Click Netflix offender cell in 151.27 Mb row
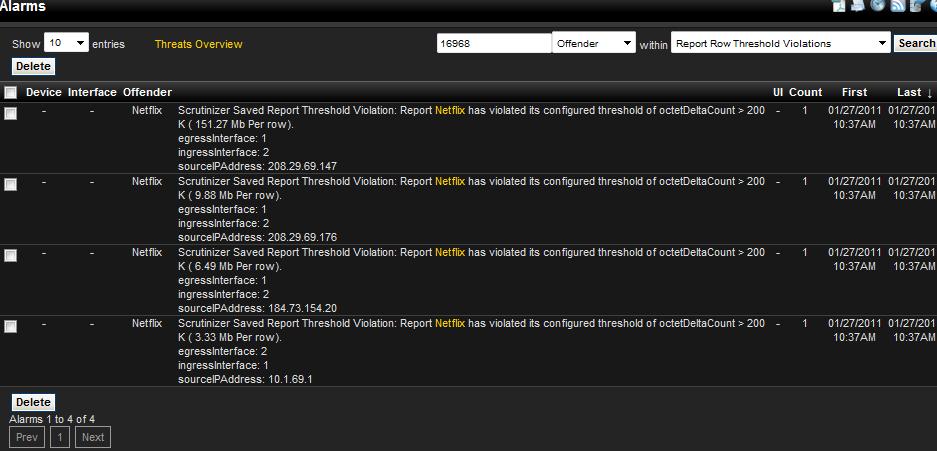 tap(147, 111)
